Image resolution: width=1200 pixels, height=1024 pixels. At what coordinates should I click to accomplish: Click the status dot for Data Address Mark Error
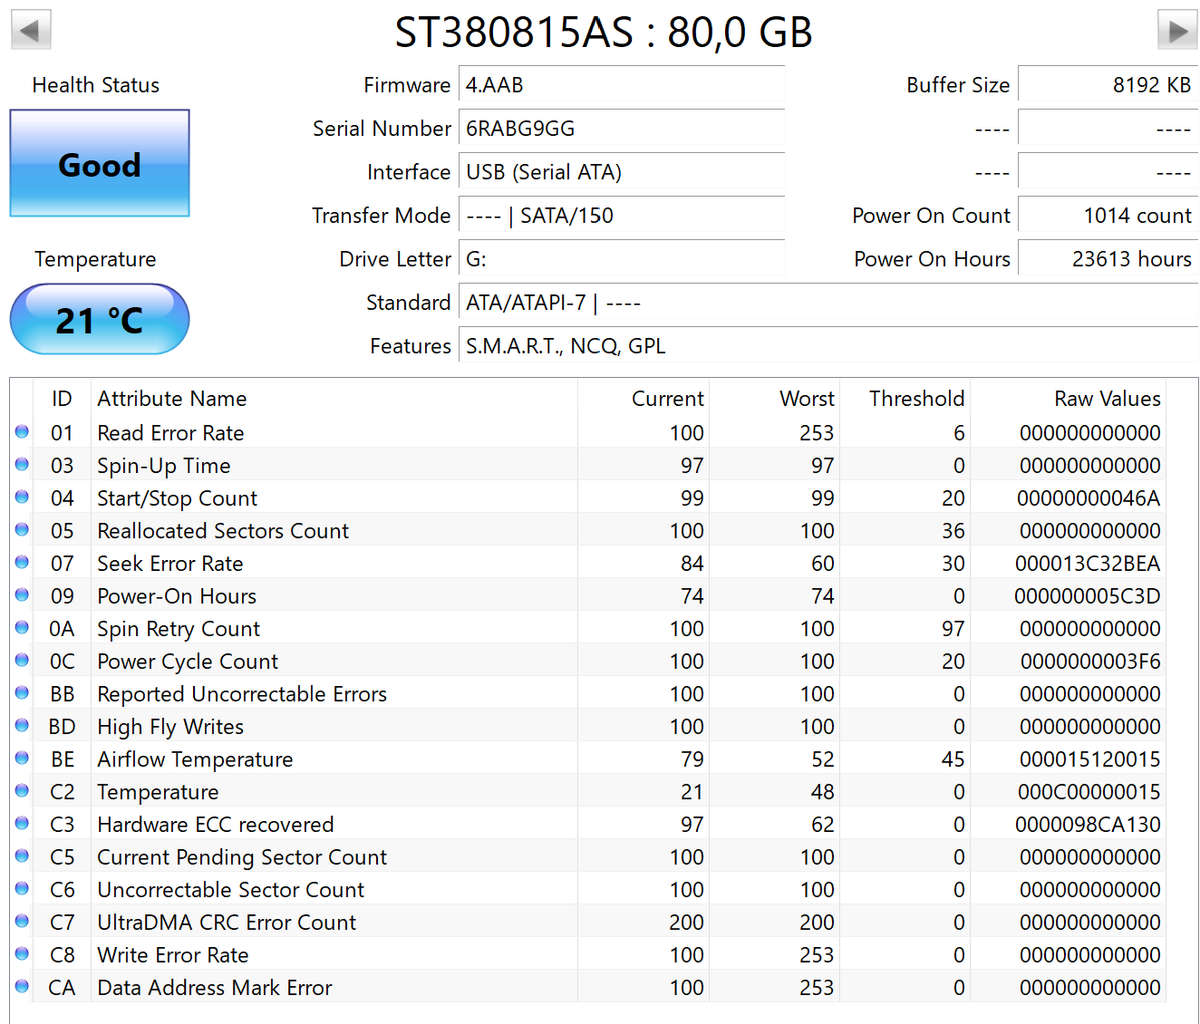pyautogui.click(x=22, y=986)
